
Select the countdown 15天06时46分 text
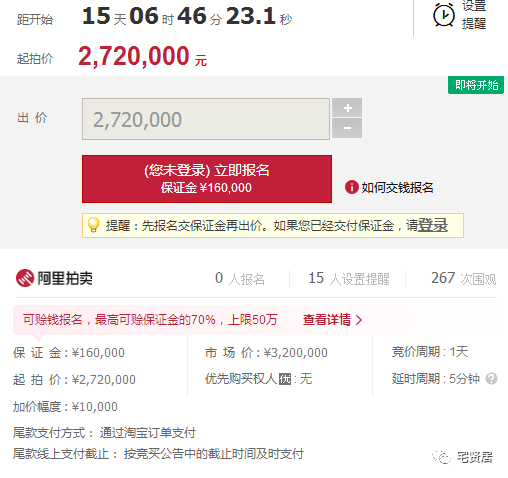[152, 16]
